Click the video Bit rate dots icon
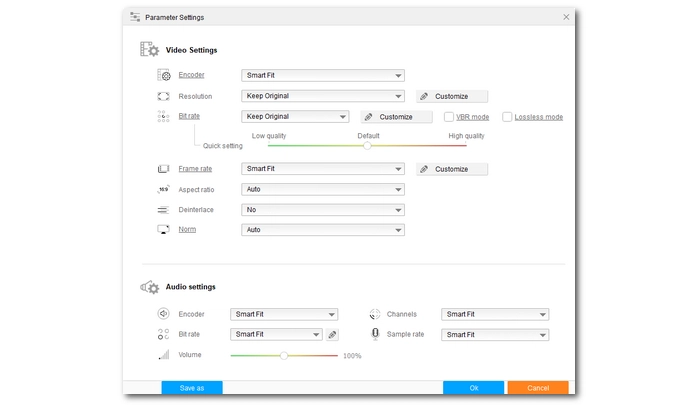This screenshot has height=405, width=700. [x=163, y=116]
